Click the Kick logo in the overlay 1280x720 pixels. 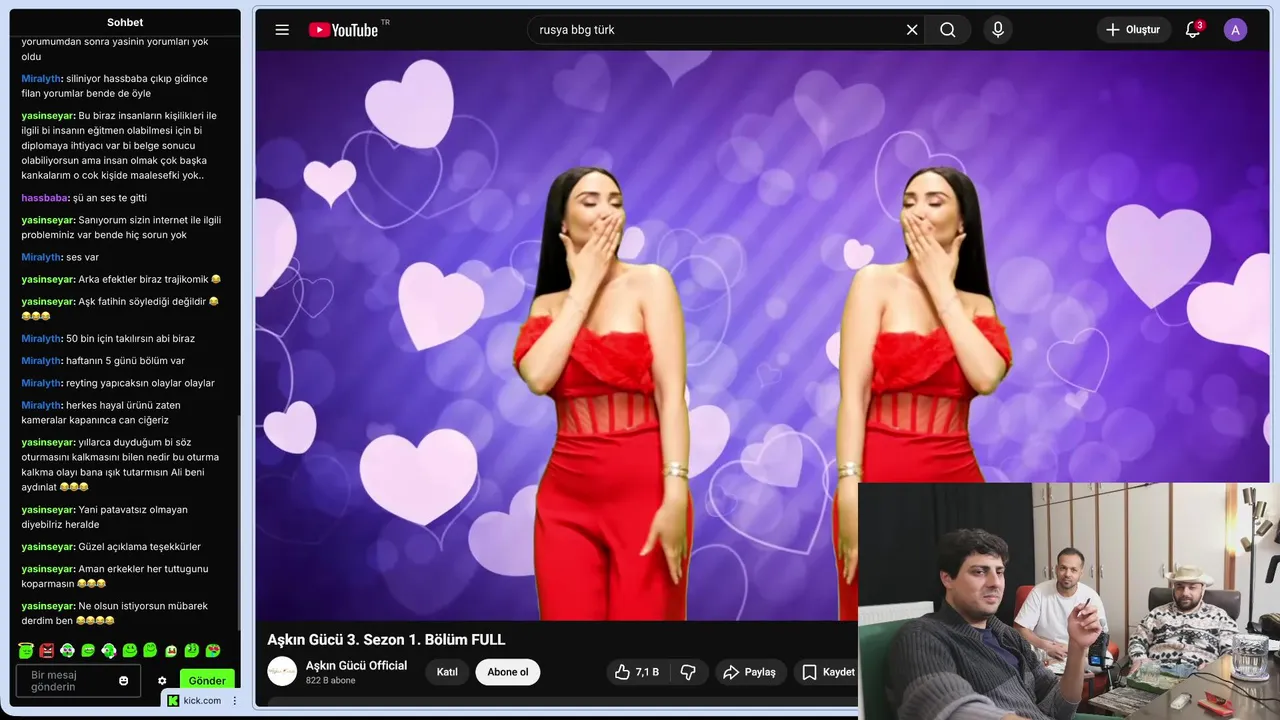[173, 701]
